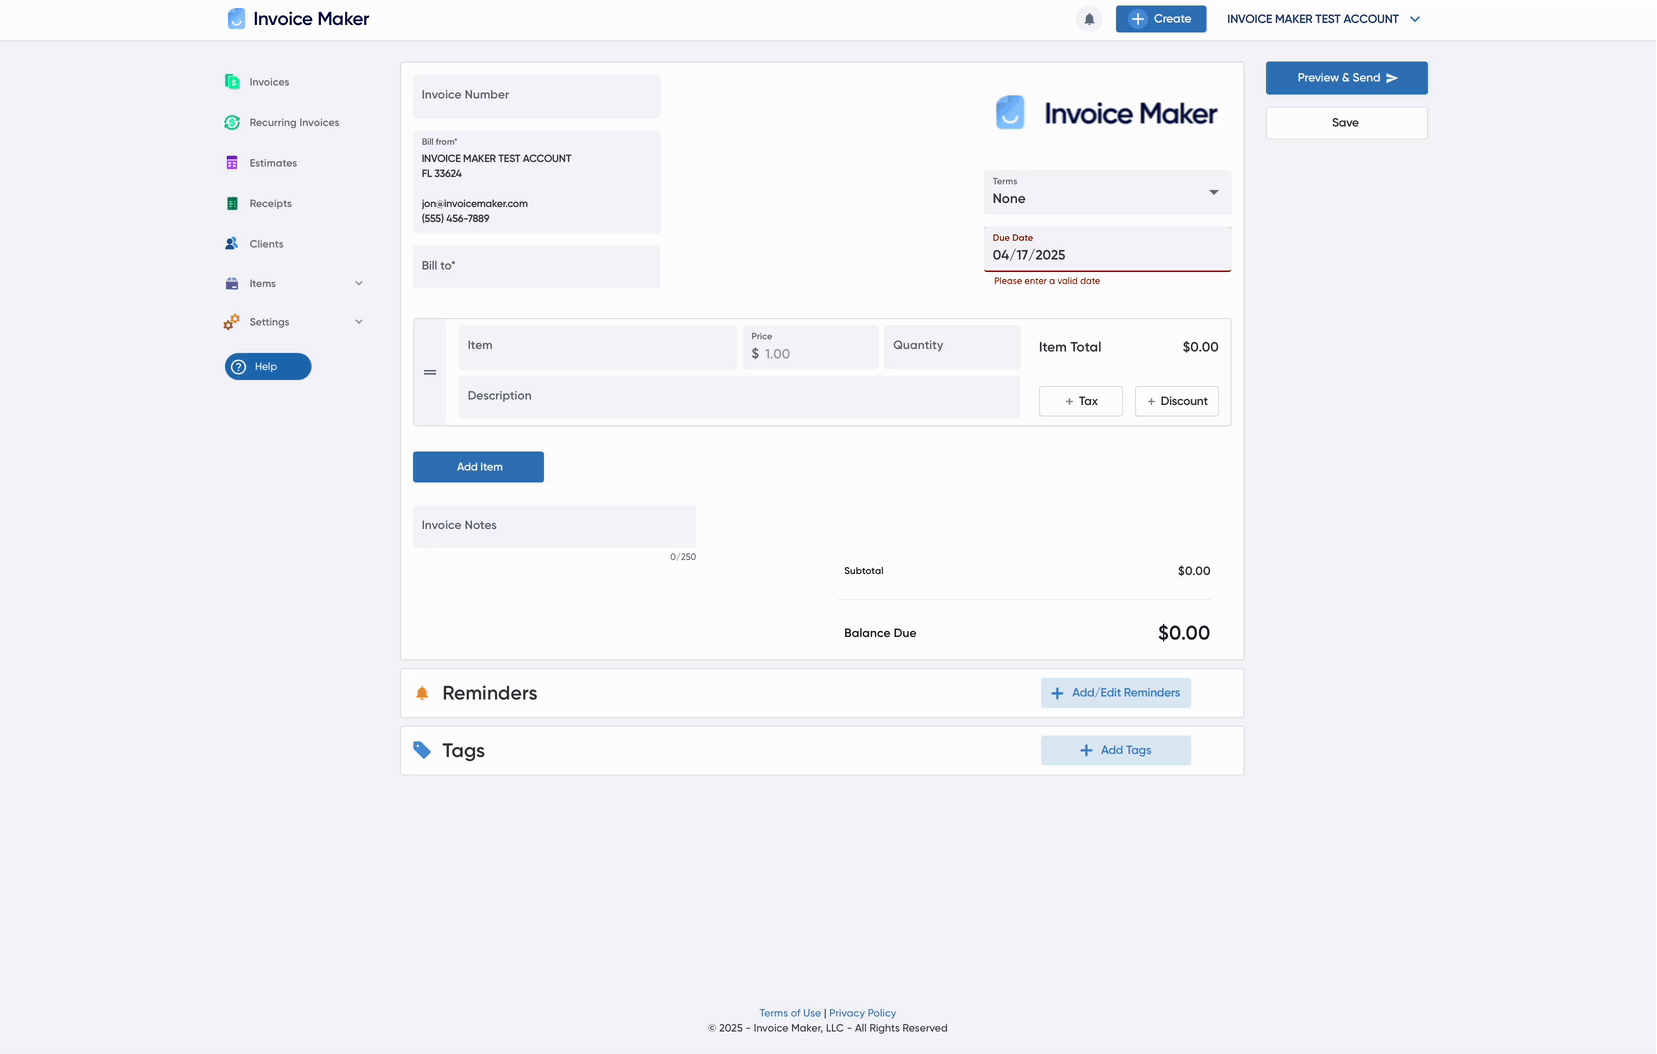Open the Help button

point(268,367)
